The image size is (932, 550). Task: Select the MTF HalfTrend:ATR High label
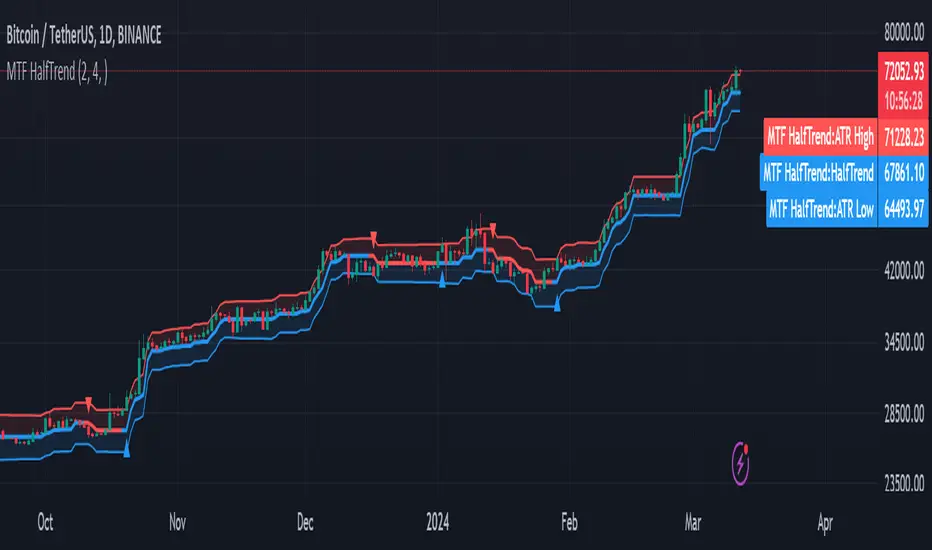coord(819,136)
